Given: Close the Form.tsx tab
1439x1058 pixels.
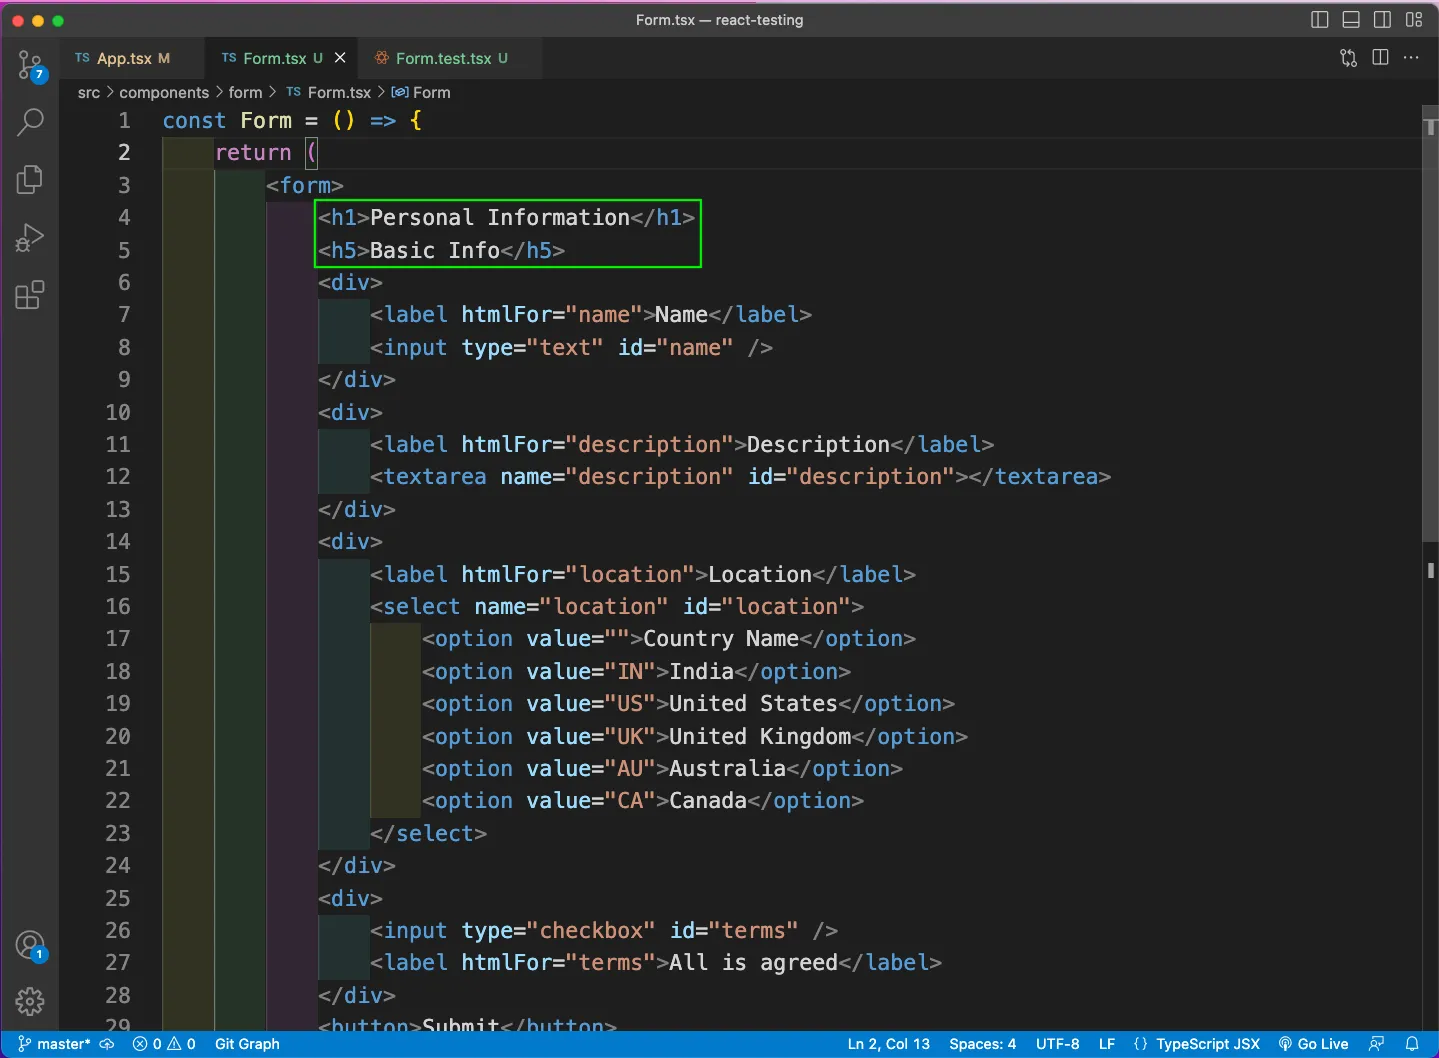Looking at the screenshot, I should click(x=340, y=58).
